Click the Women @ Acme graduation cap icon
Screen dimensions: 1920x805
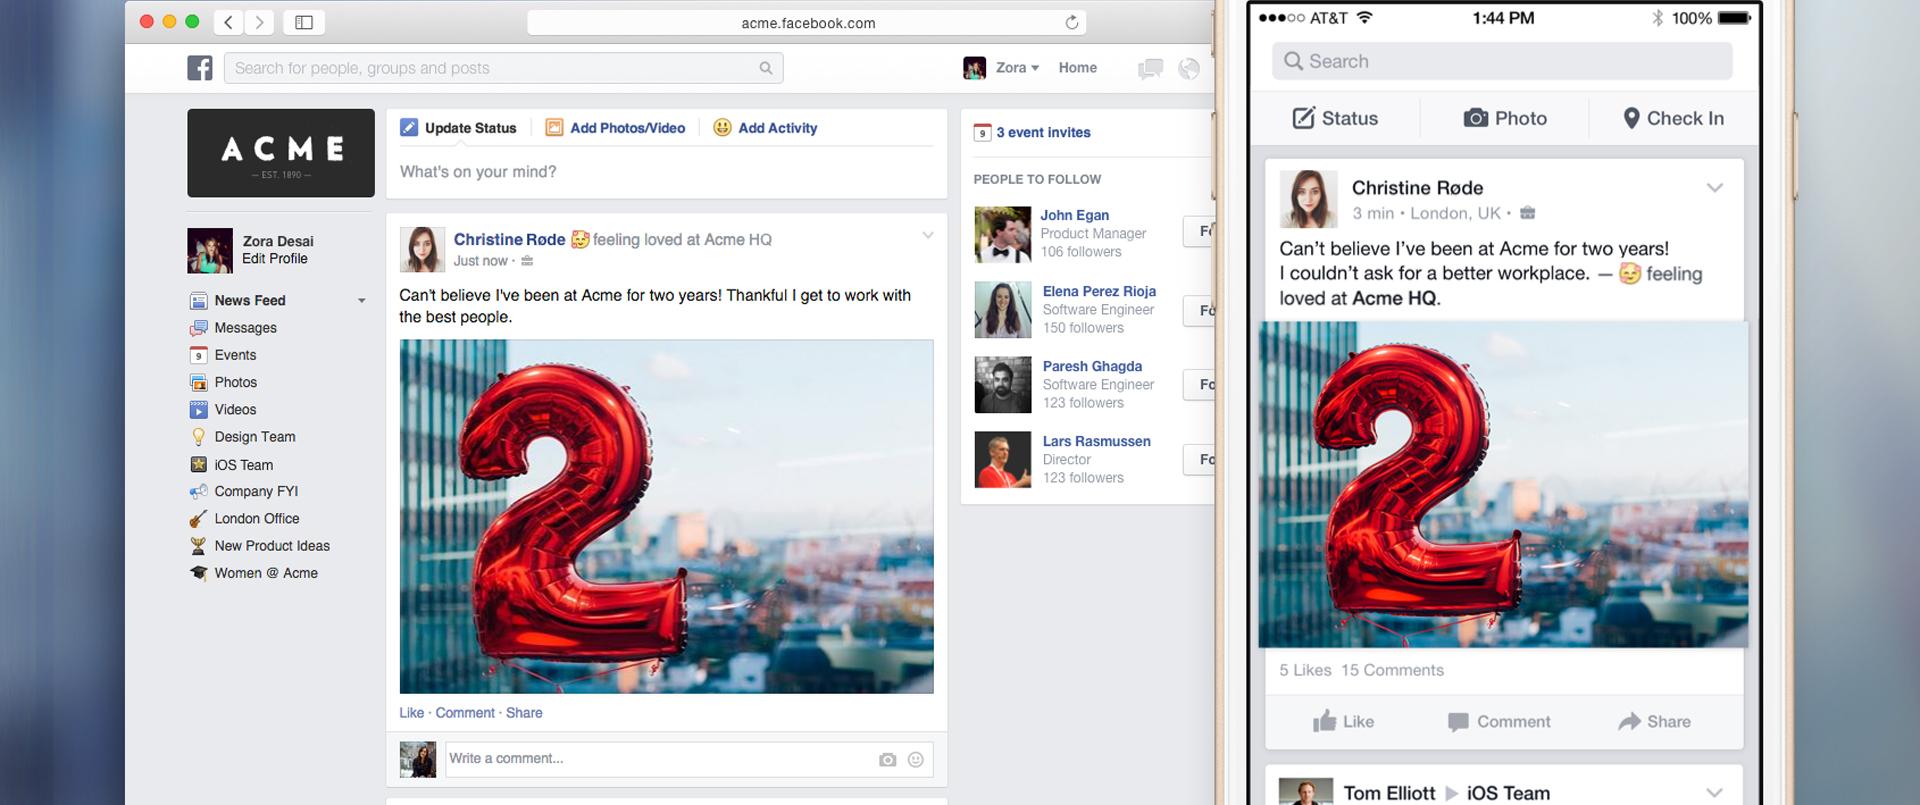tap(198, 573)
